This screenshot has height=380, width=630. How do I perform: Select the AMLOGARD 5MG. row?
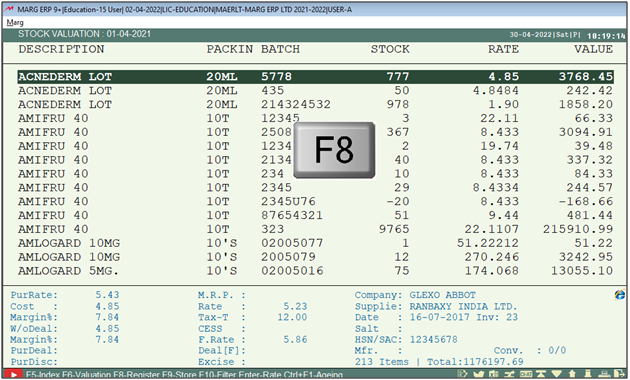tap(315, 271)
